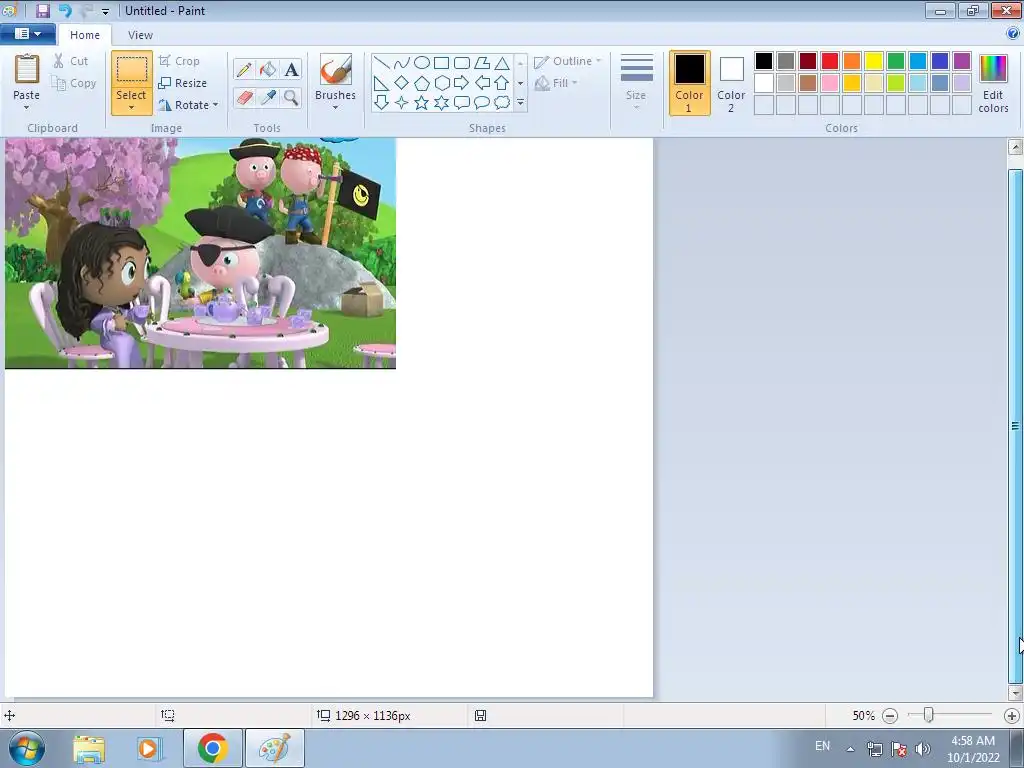Click the Paste clipboard button
The width and height of the screenshot is (1024, 768).
point(27,71)
